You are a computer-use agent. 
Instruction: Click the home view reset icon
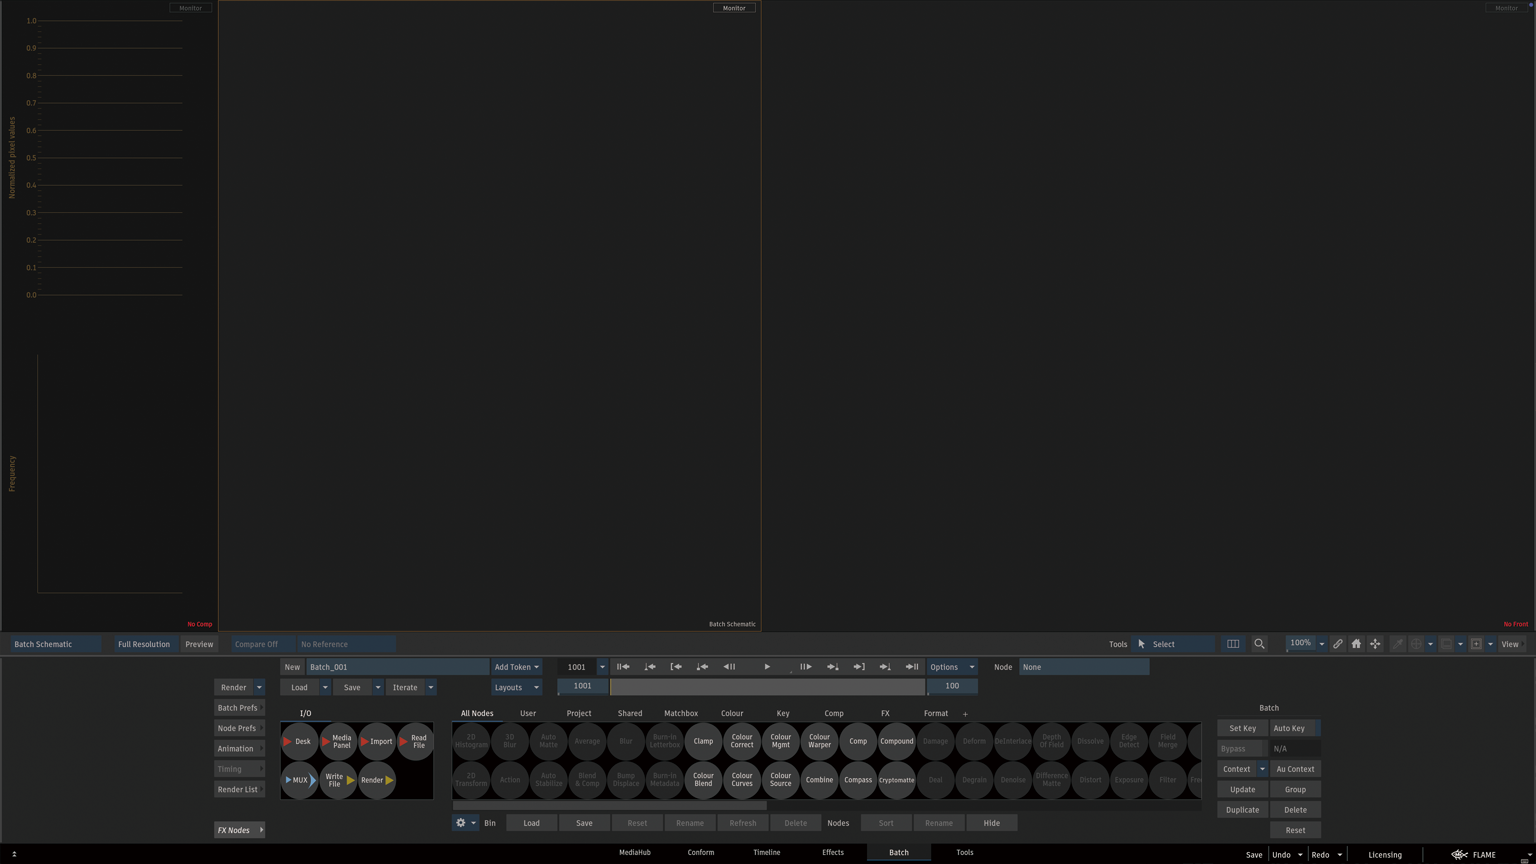click(x=1356, y=644)
